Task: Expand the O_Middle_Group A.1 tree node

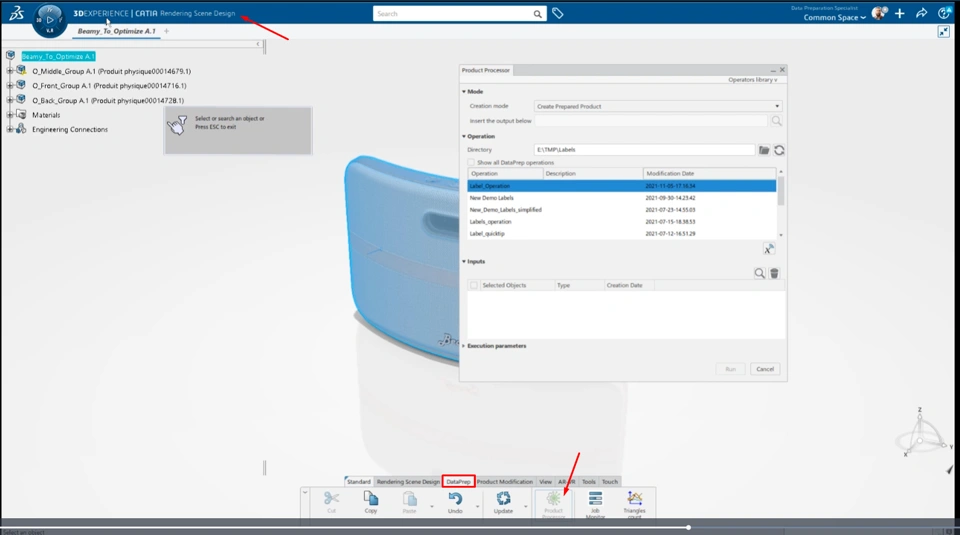Action: [10, 71]
